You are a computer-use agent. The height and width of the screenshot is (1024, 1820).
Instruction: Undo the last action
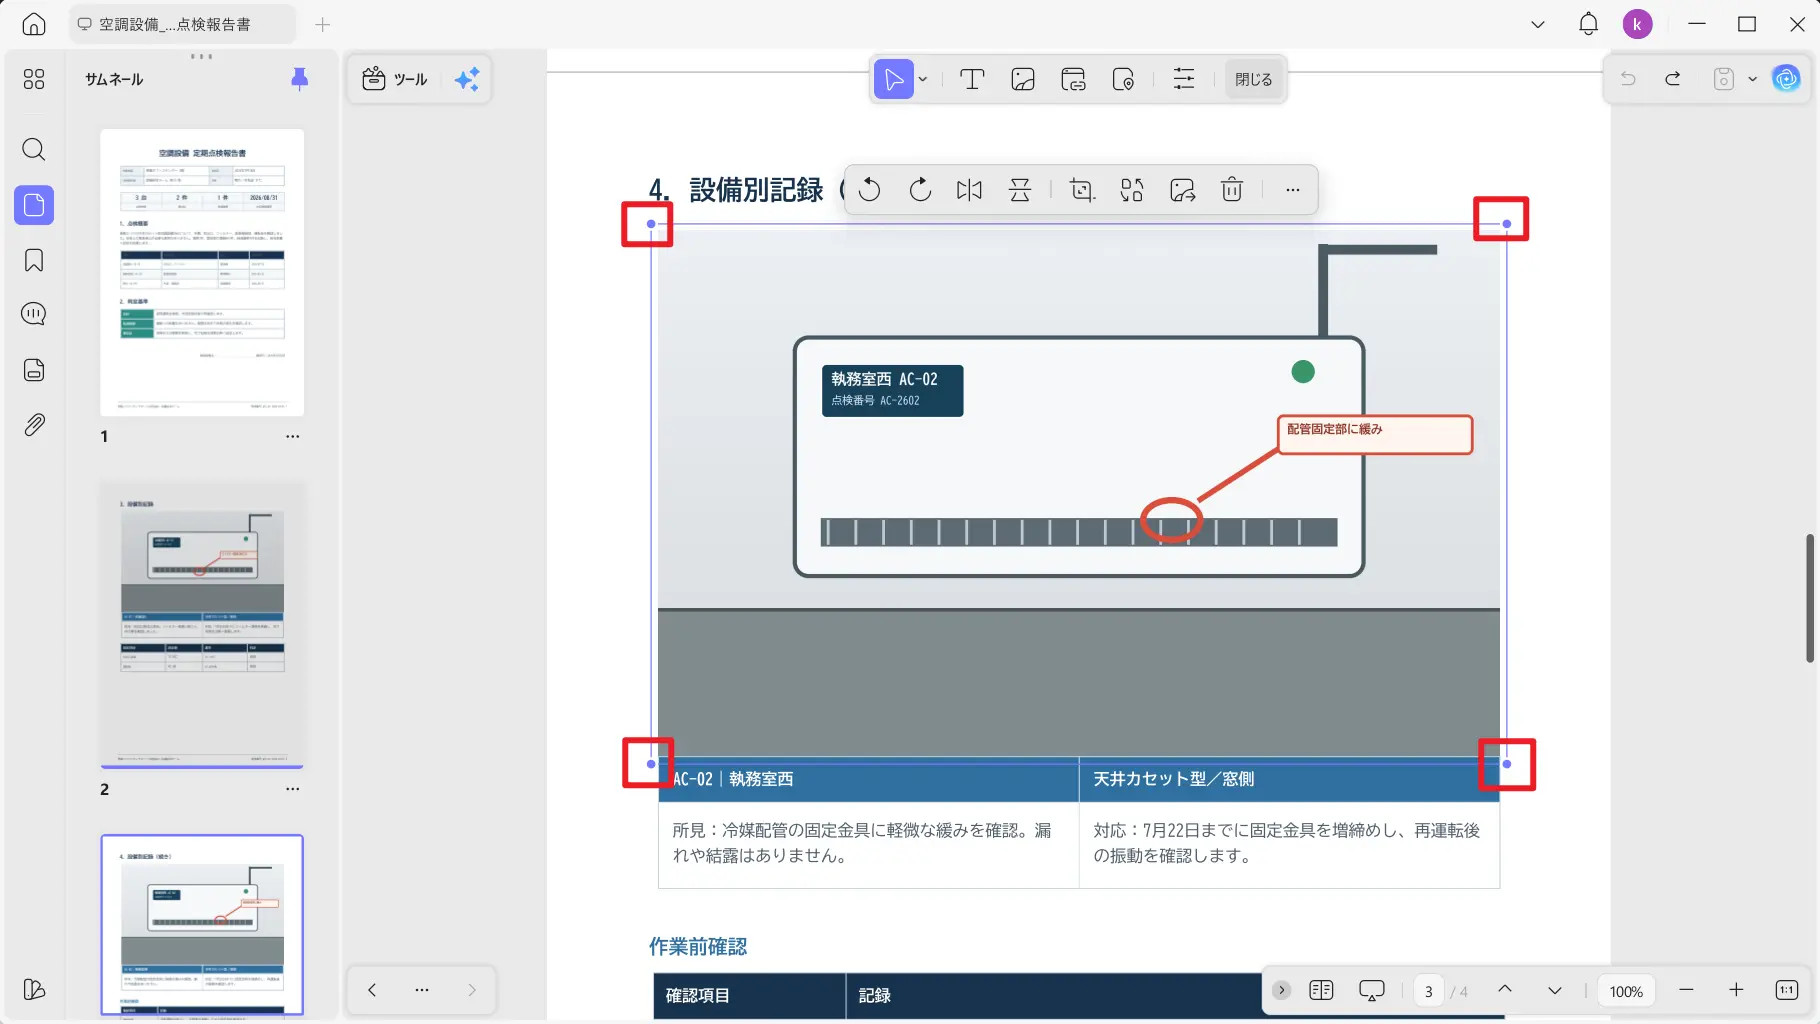[x=1628, y=79]
